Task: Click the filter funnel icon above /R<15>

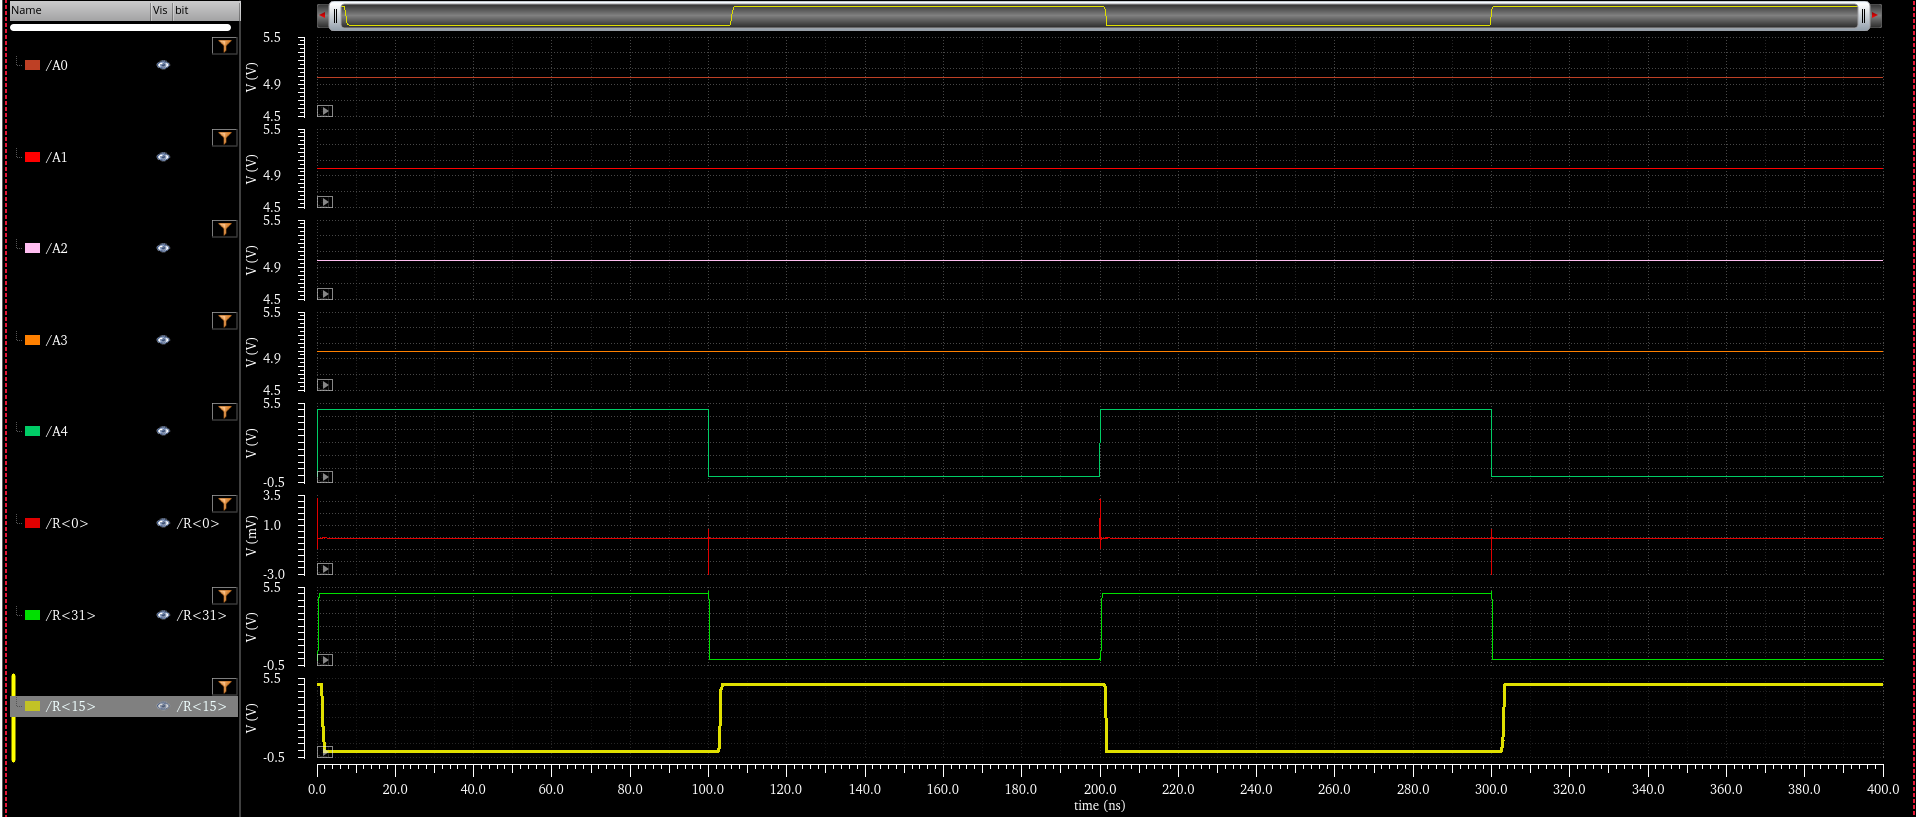Action: tap(224, 687)
